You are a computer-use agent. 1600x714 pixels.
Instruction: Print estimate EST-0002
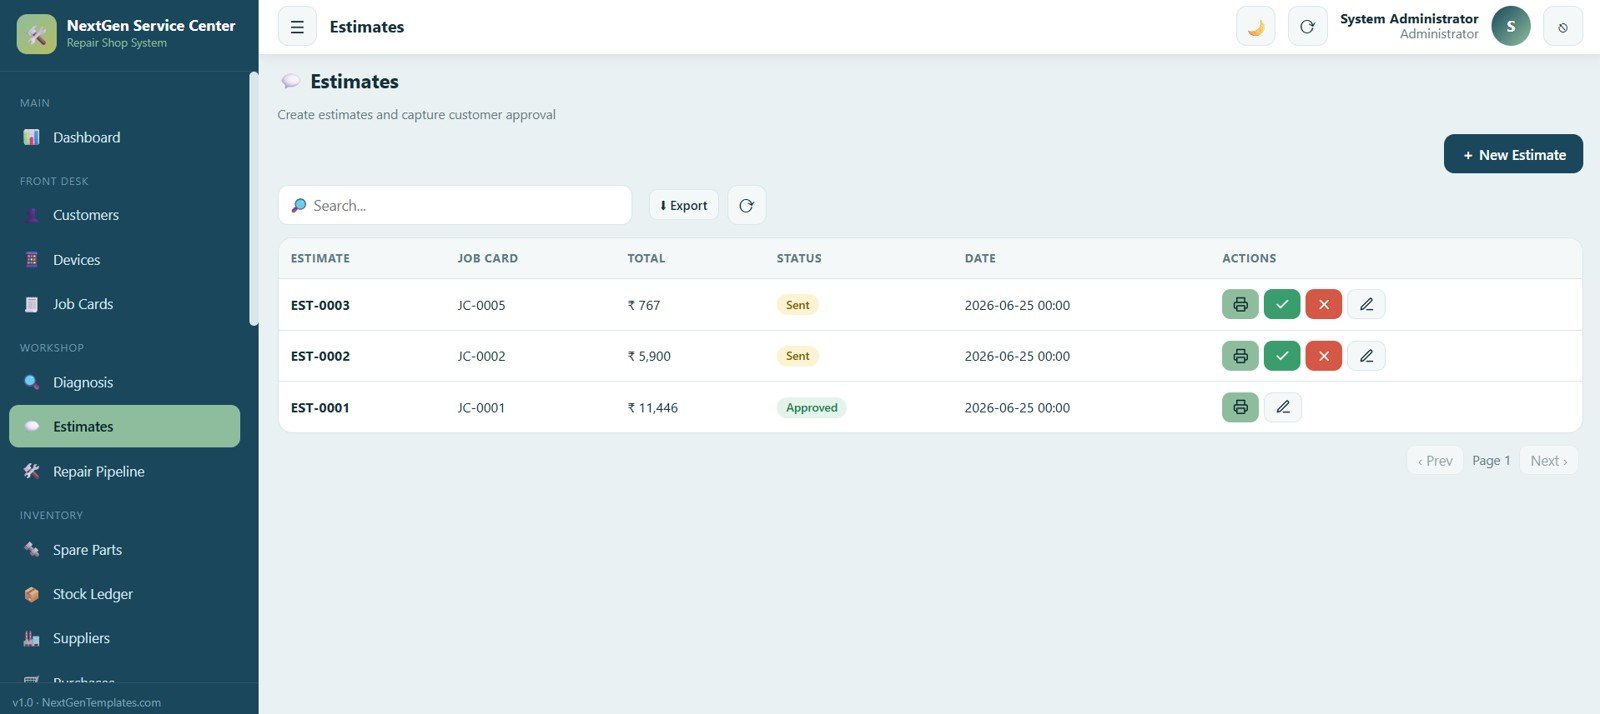1240,356
